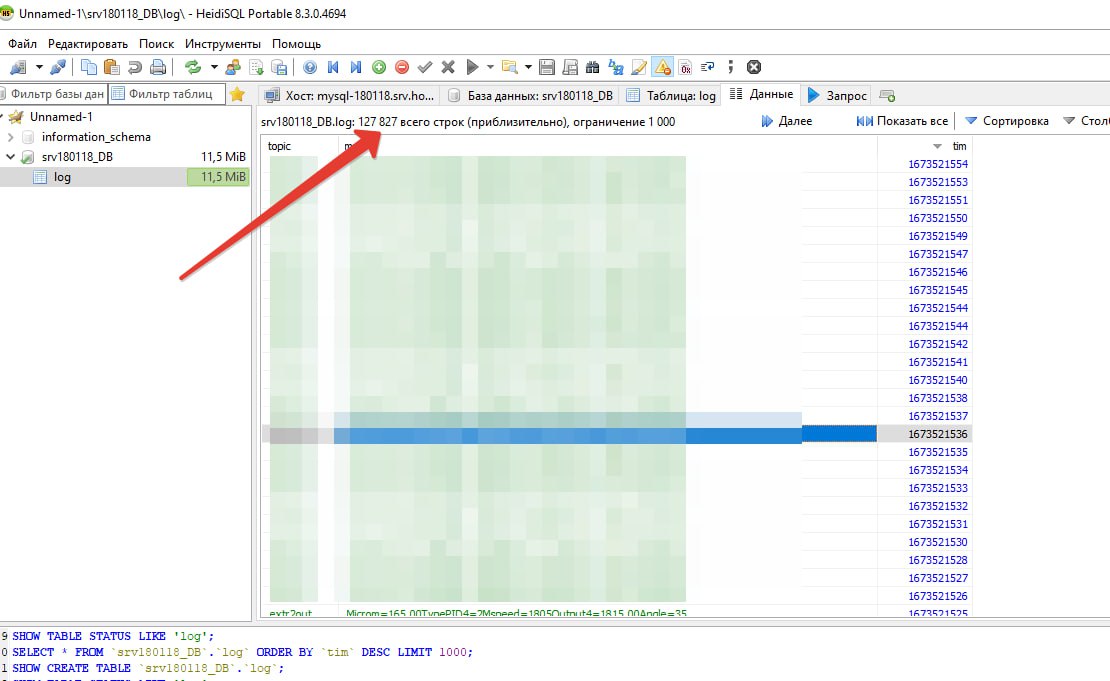Open the Файл menu
This screenshot has height=681, width=1110.
pos(22,44)
